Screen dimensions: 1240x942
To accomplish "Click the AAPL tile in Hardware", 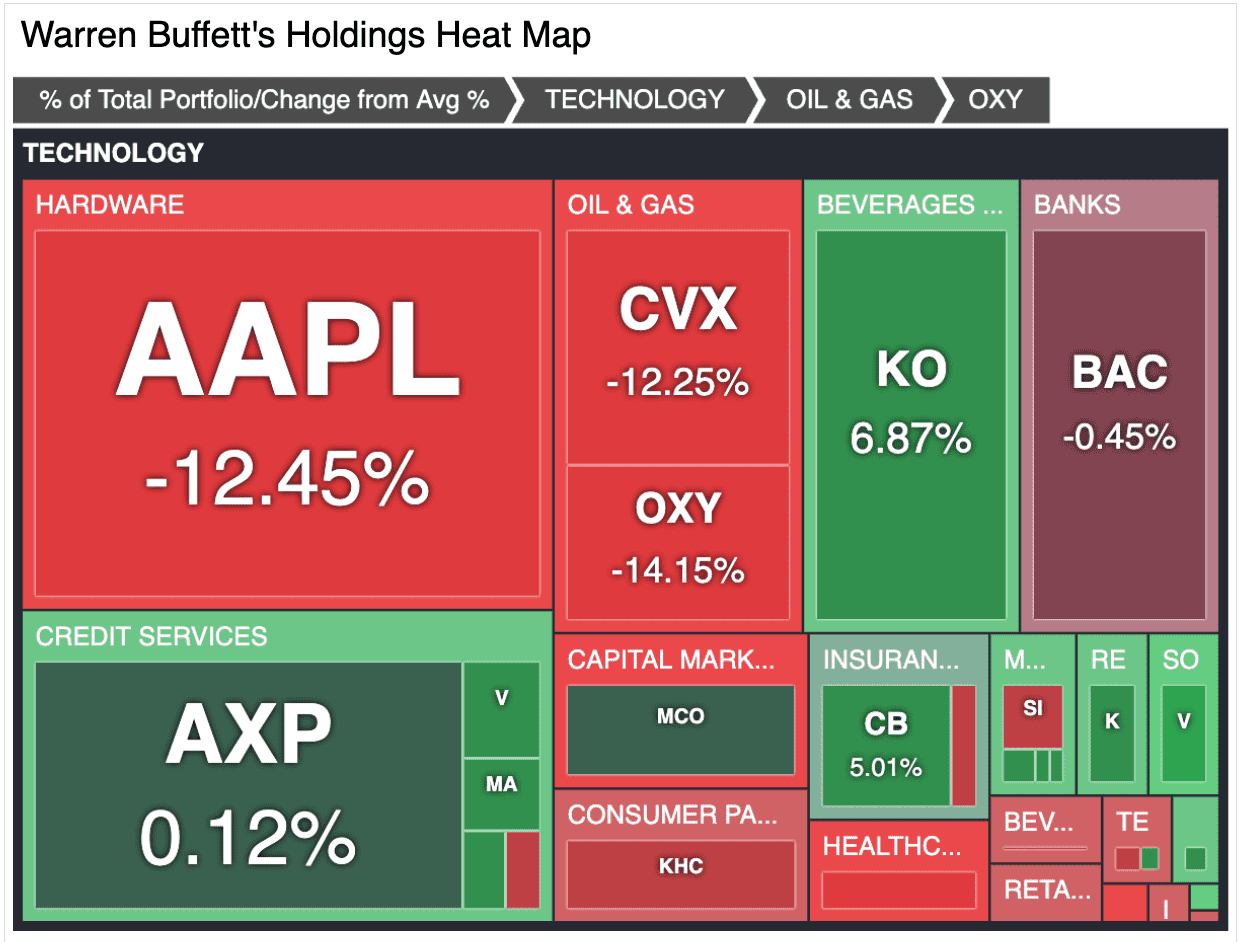I will (287, 413).
